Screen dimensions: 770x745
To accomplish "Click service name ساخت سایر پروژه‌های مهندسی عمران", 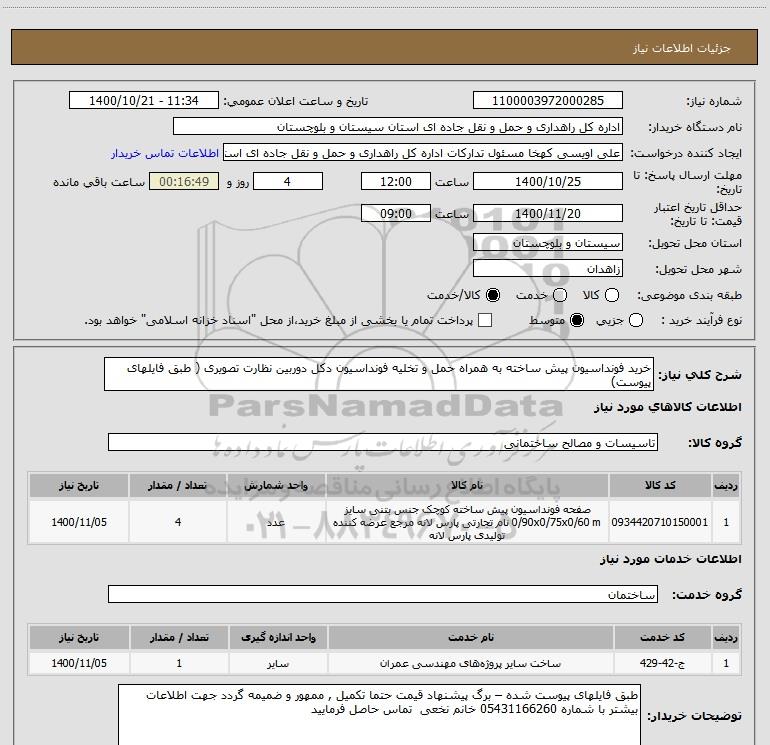I will click(x=470, y=663).
